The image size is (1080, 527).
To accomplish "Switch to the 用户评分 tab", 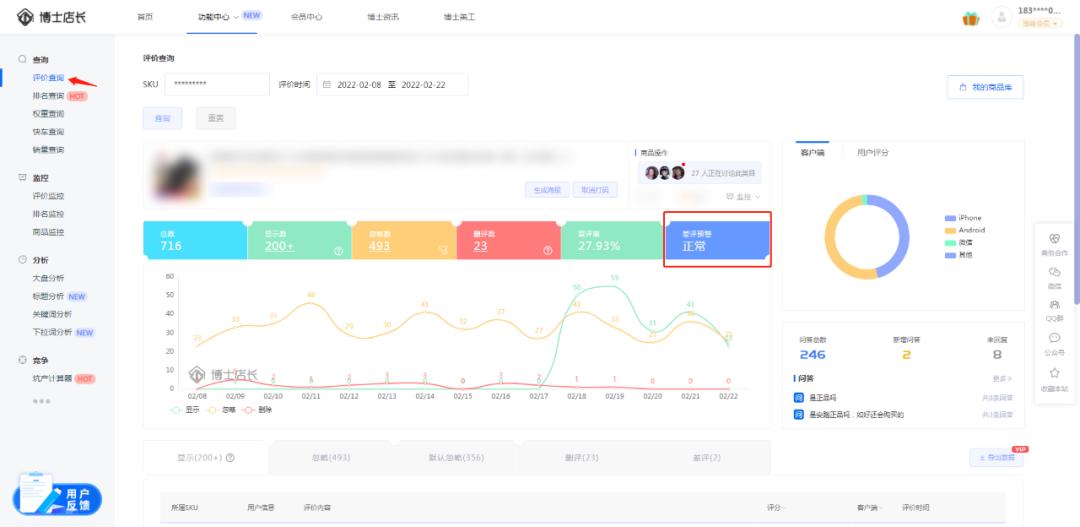I will [x=873, y=153].
